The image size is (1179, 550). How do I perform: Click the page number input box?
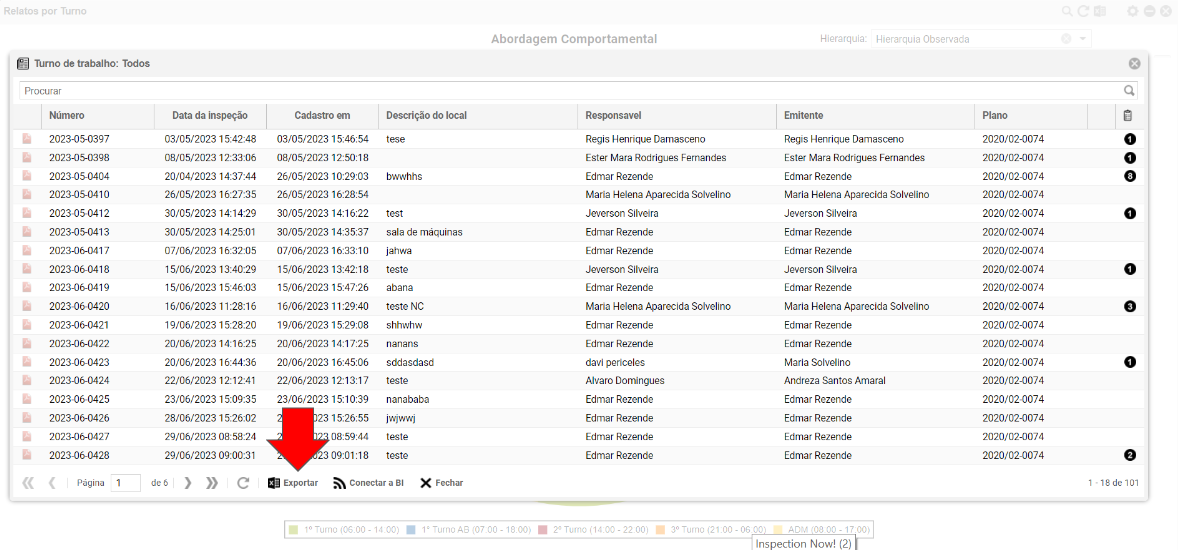point(126,483)
